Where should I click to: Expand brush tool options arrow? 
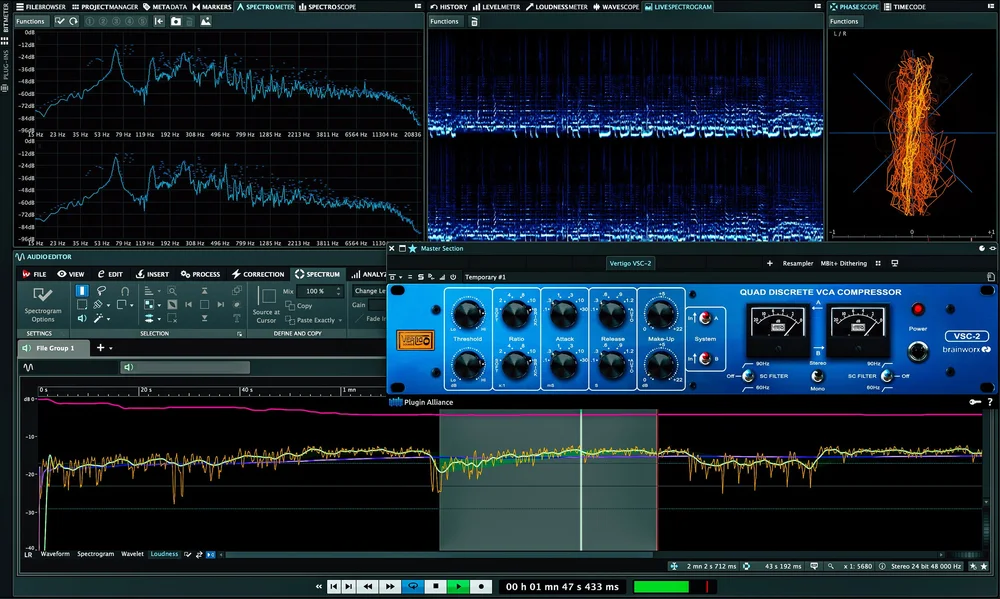[108, 306]
